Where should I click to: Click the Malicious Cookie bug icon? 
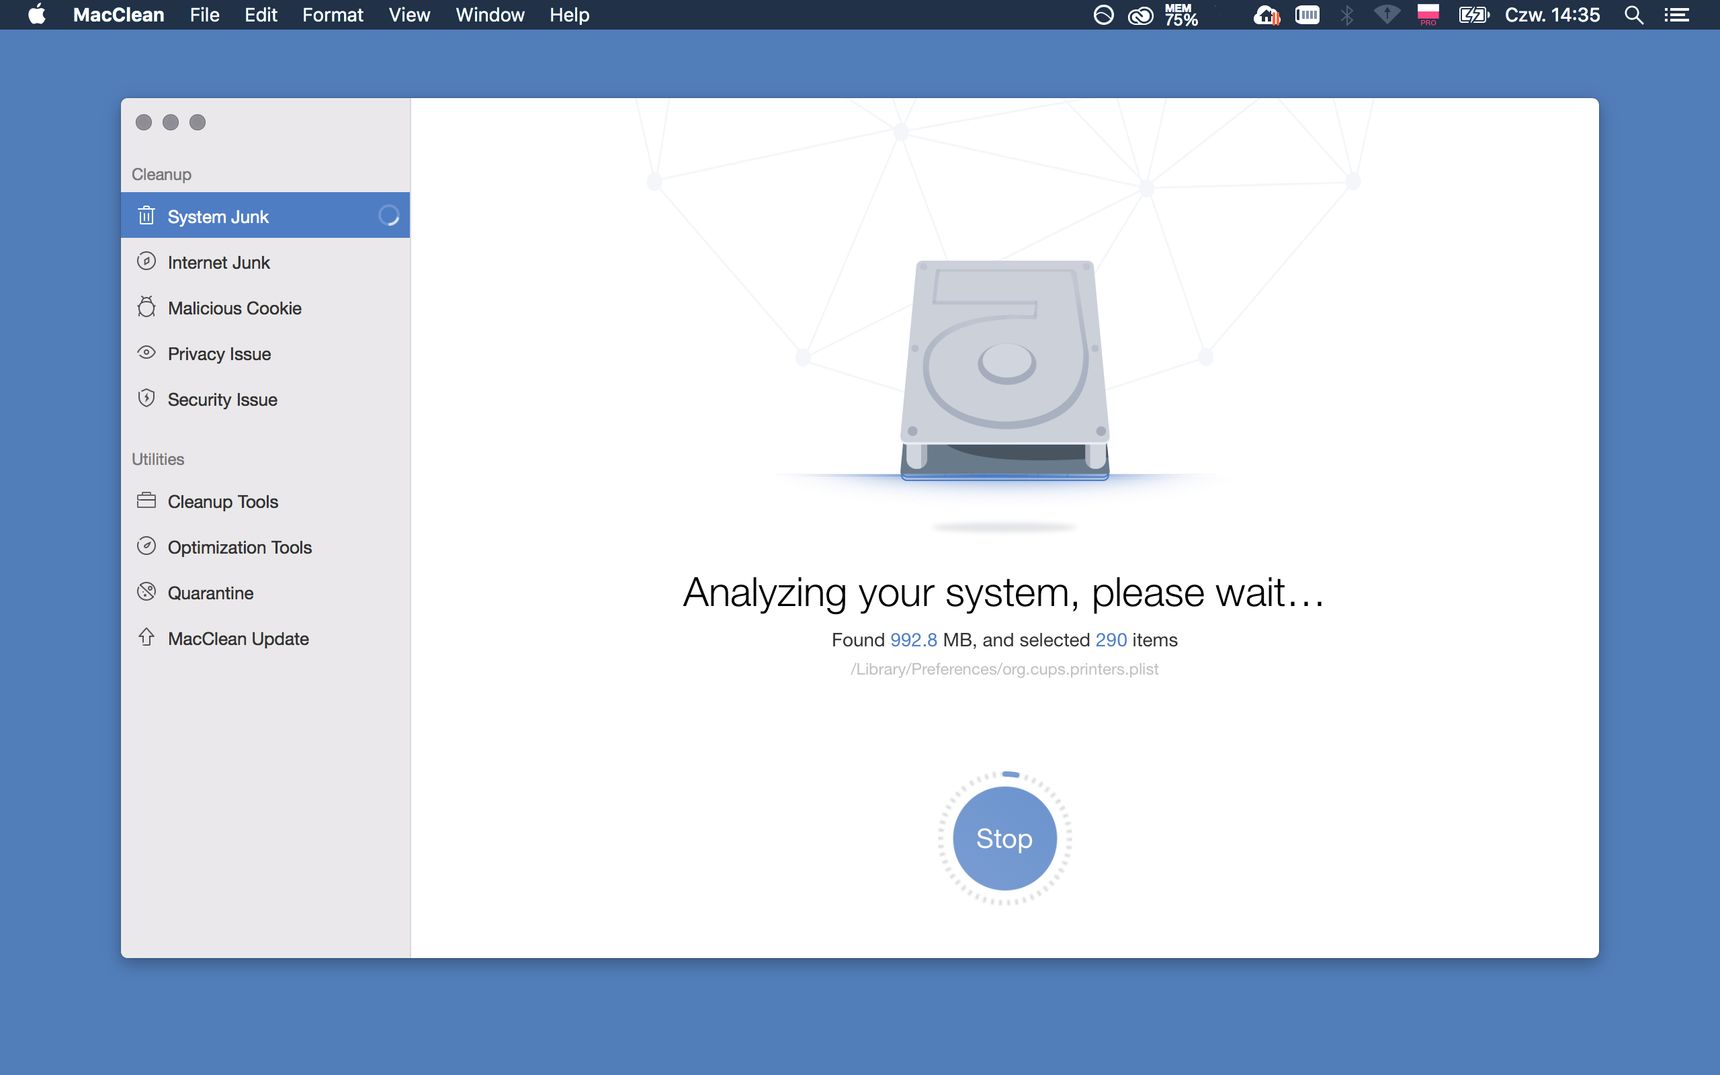(146, 307)
